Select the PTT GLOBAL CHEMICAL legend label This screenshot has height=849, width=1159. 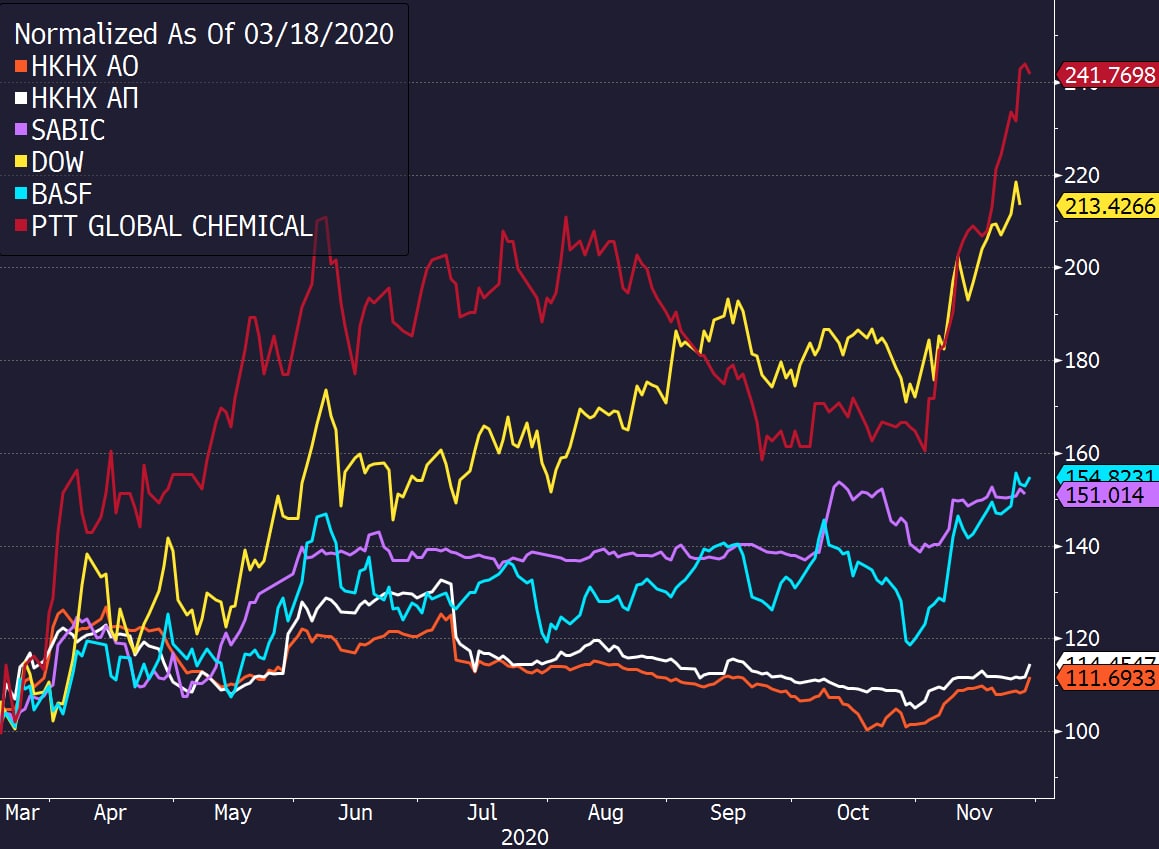171,225
